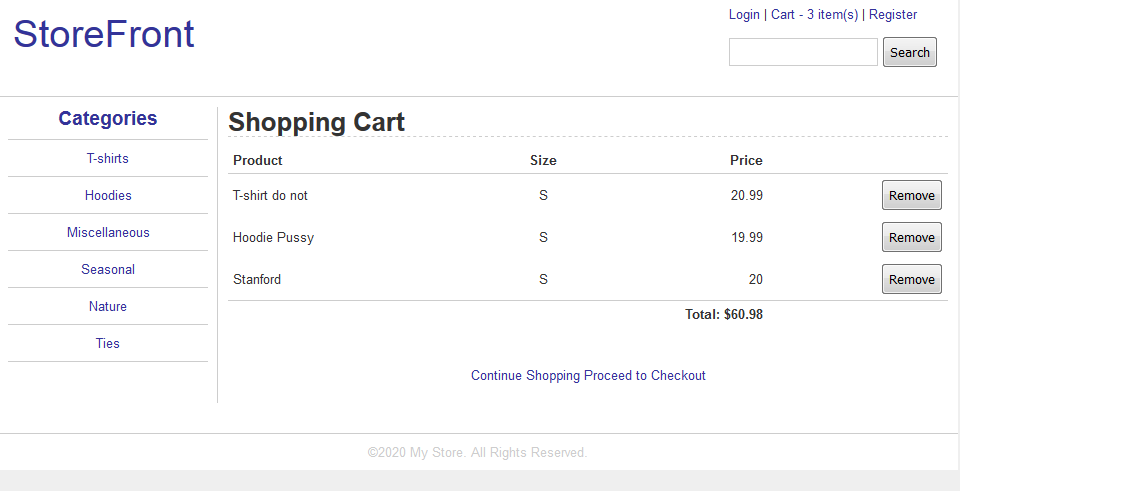Image resolution: width=1132 pixels, height=500 pixels.
Task: Go to the Register page
Action: pyautogui.click(x=893, y=14)
